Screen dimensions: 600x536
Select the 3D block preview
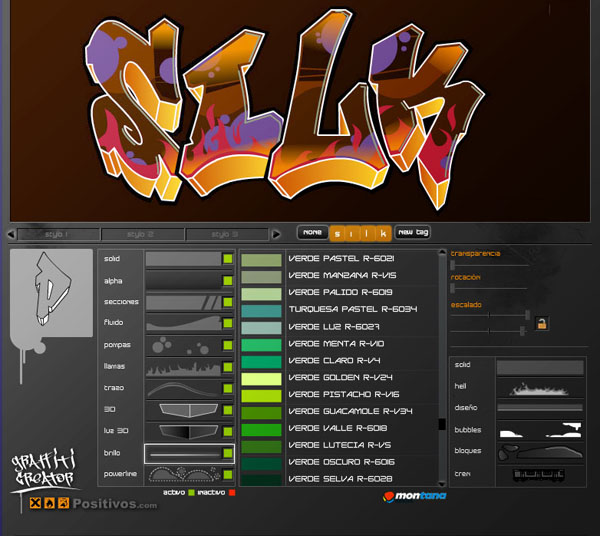[189, 410]
